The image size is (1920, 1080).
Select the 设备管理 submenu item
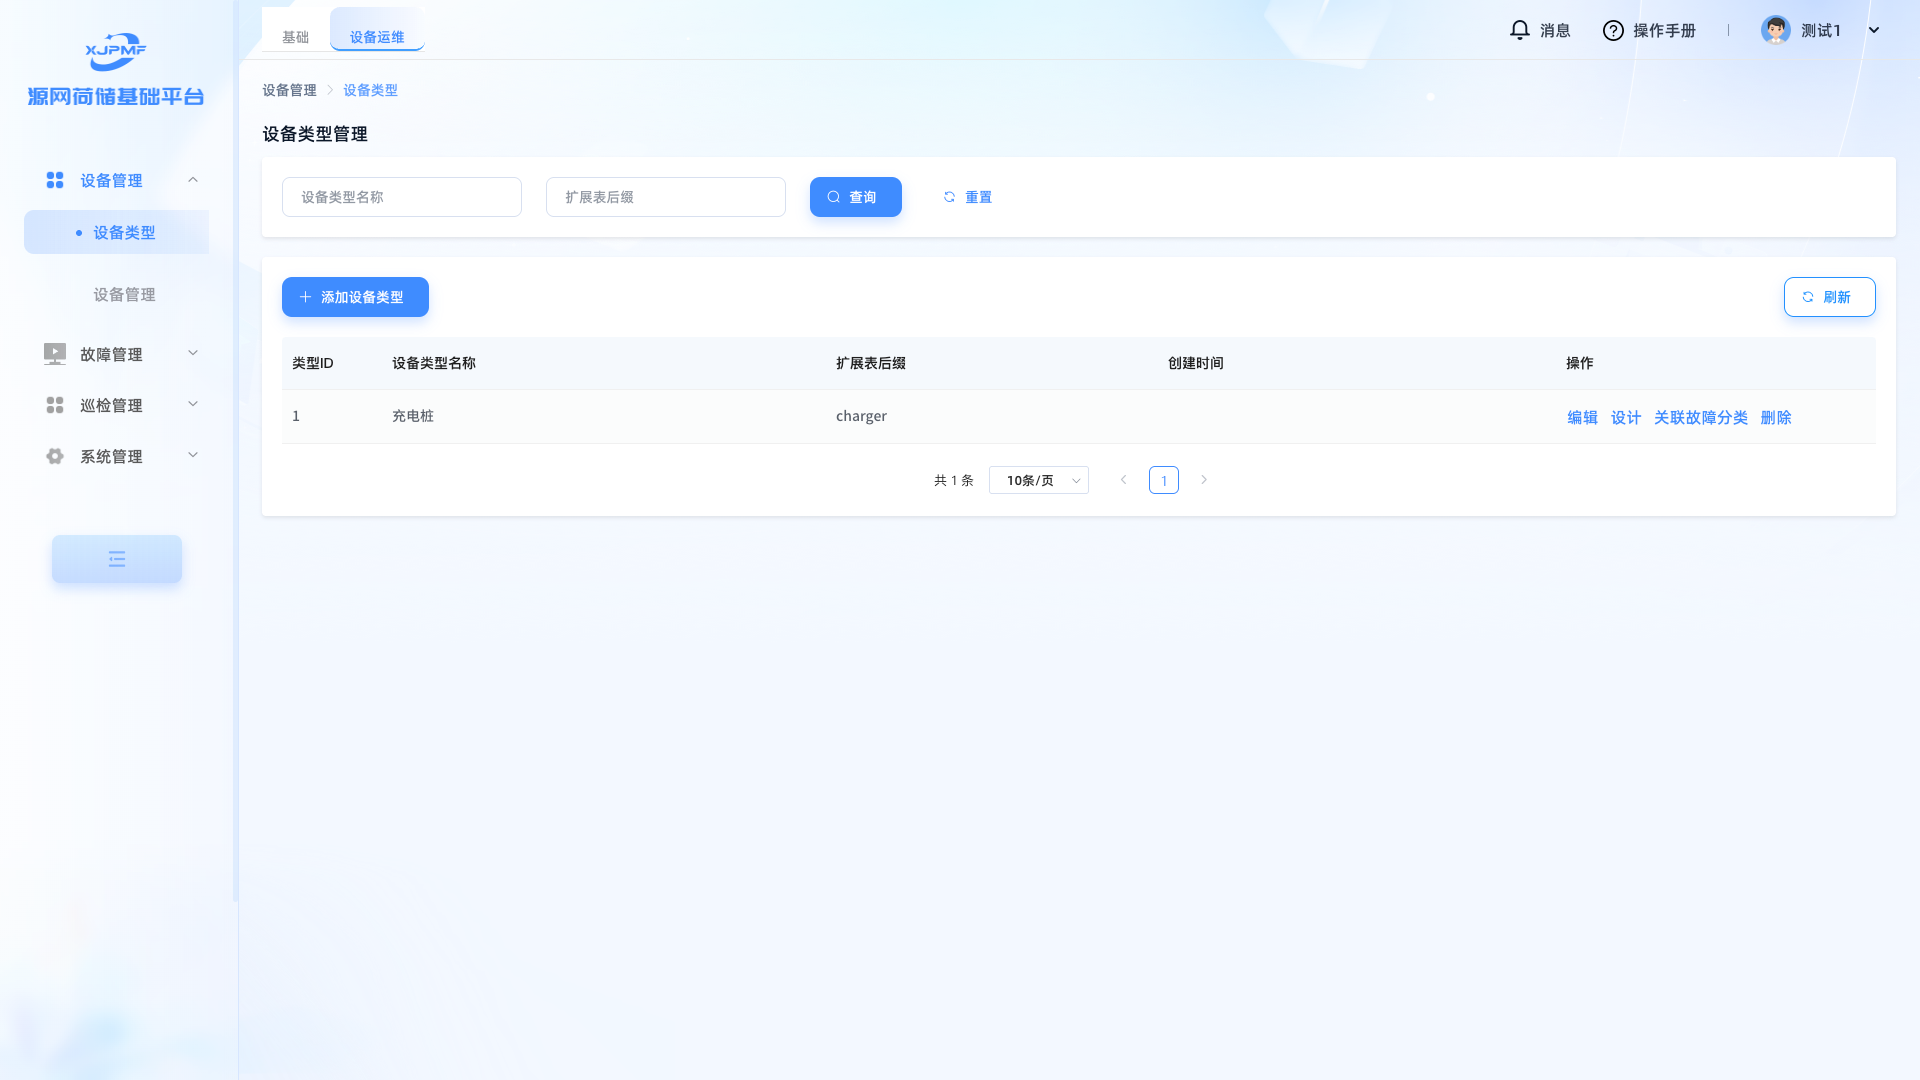coord(124,294)
